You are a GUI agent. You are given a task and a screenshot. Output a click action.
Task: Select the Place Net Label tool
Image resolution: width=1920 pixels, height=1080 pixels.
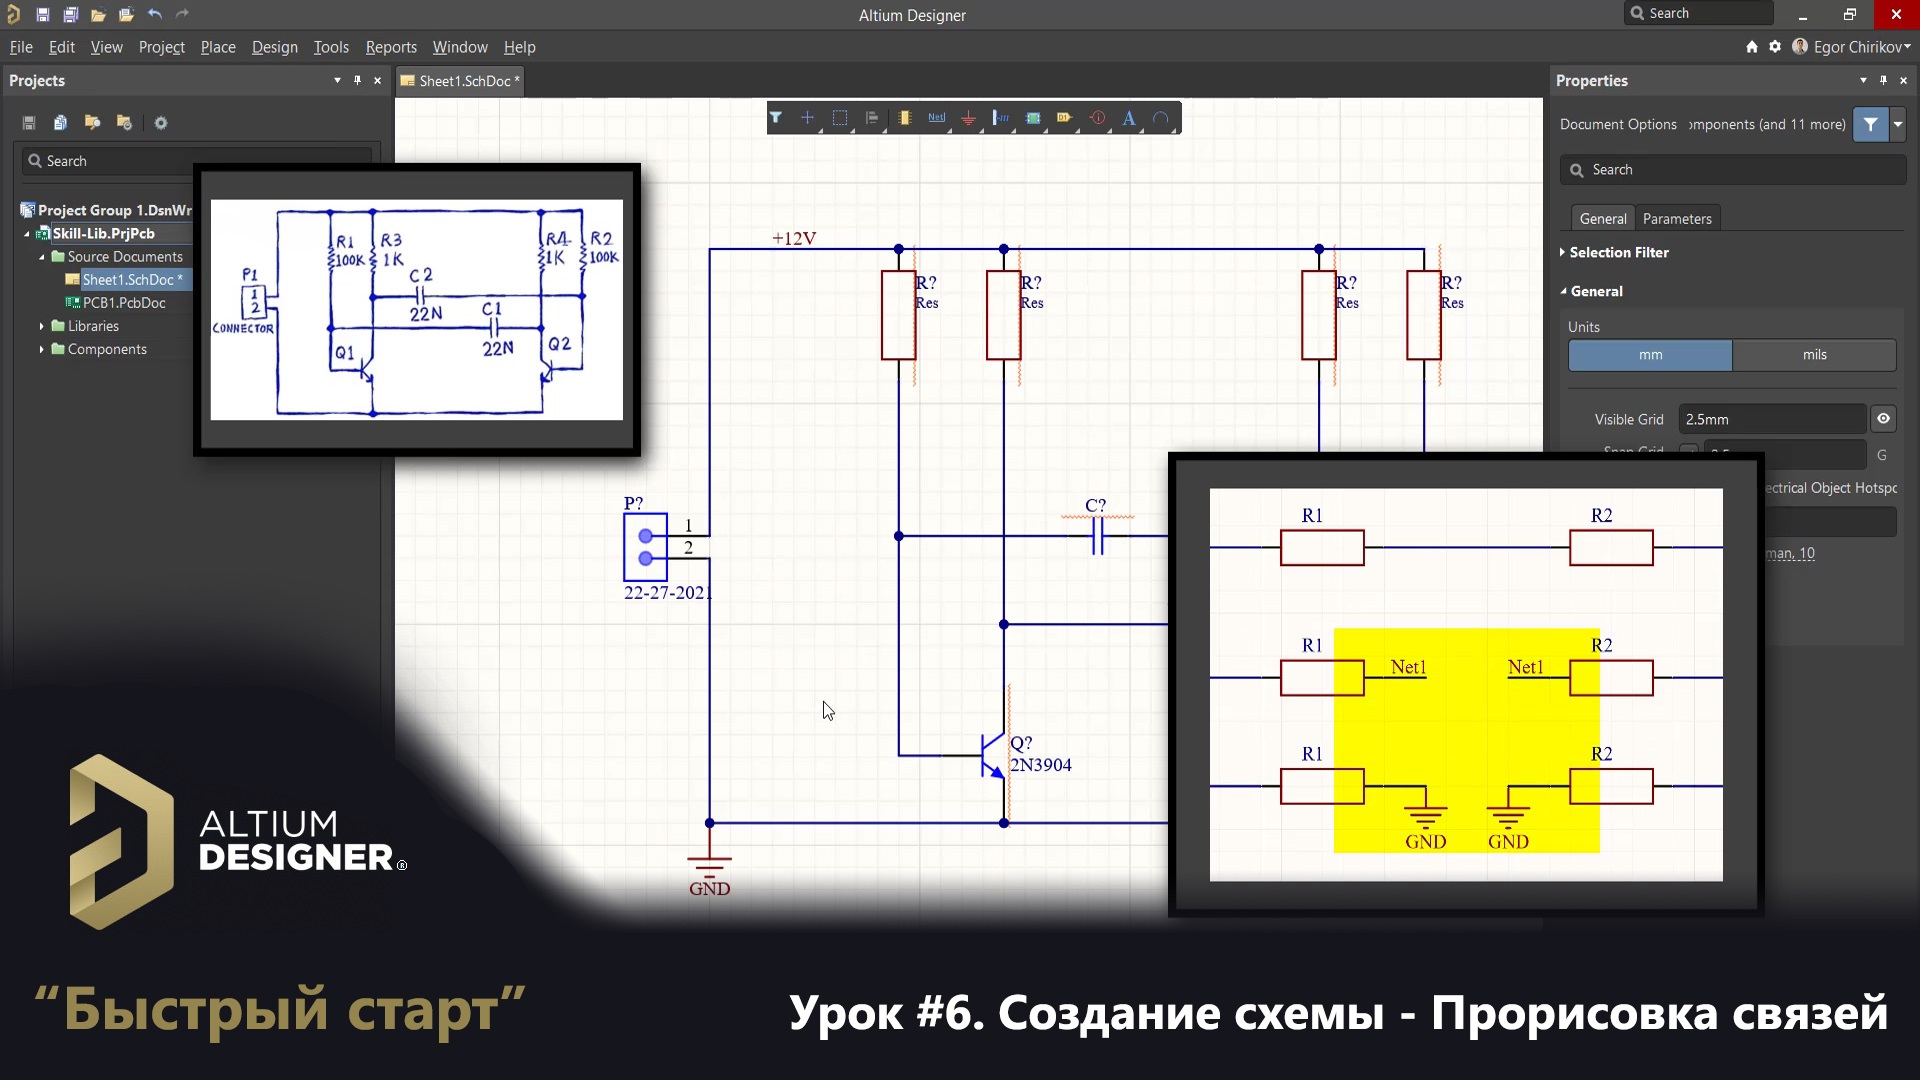coord(937,118)
